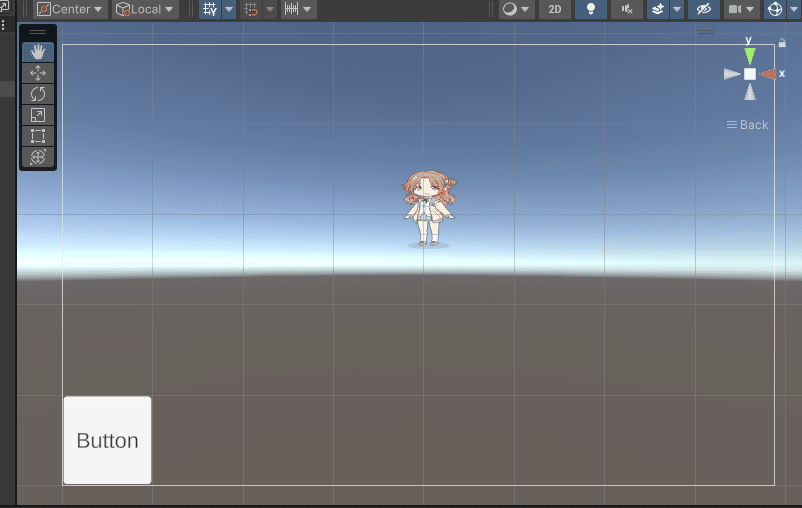Toggle hidden objects visibility eye icon
The width and height of the screenshot is (802, 508).
[x=704, y=9]
